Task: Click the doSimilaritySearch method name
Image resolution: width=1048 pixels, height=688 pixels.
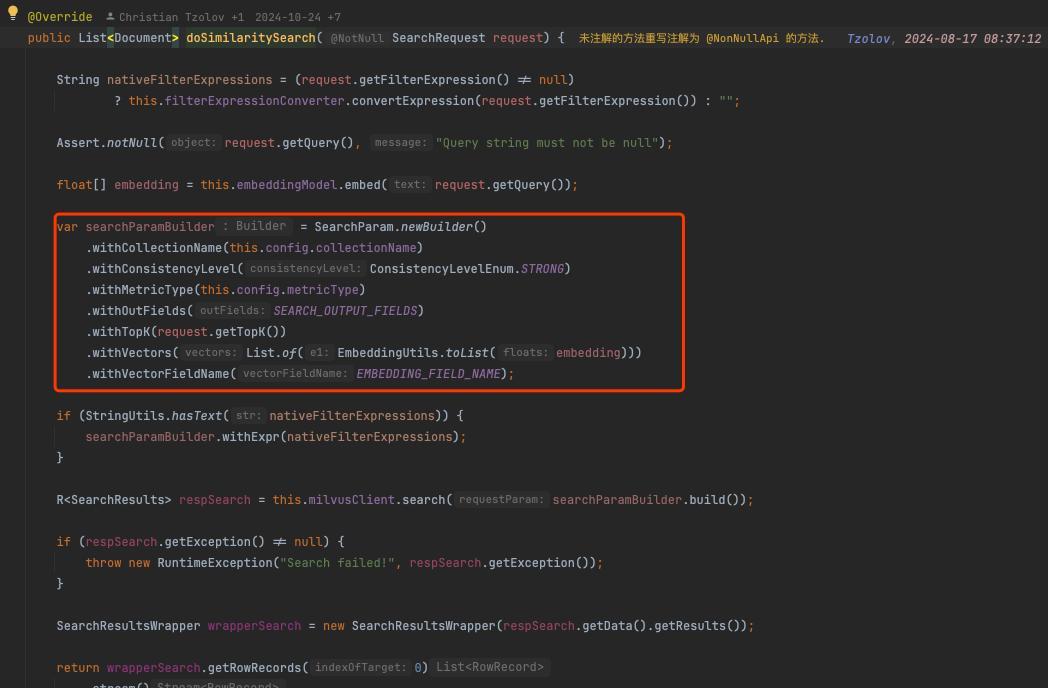Action: (251, 38)
